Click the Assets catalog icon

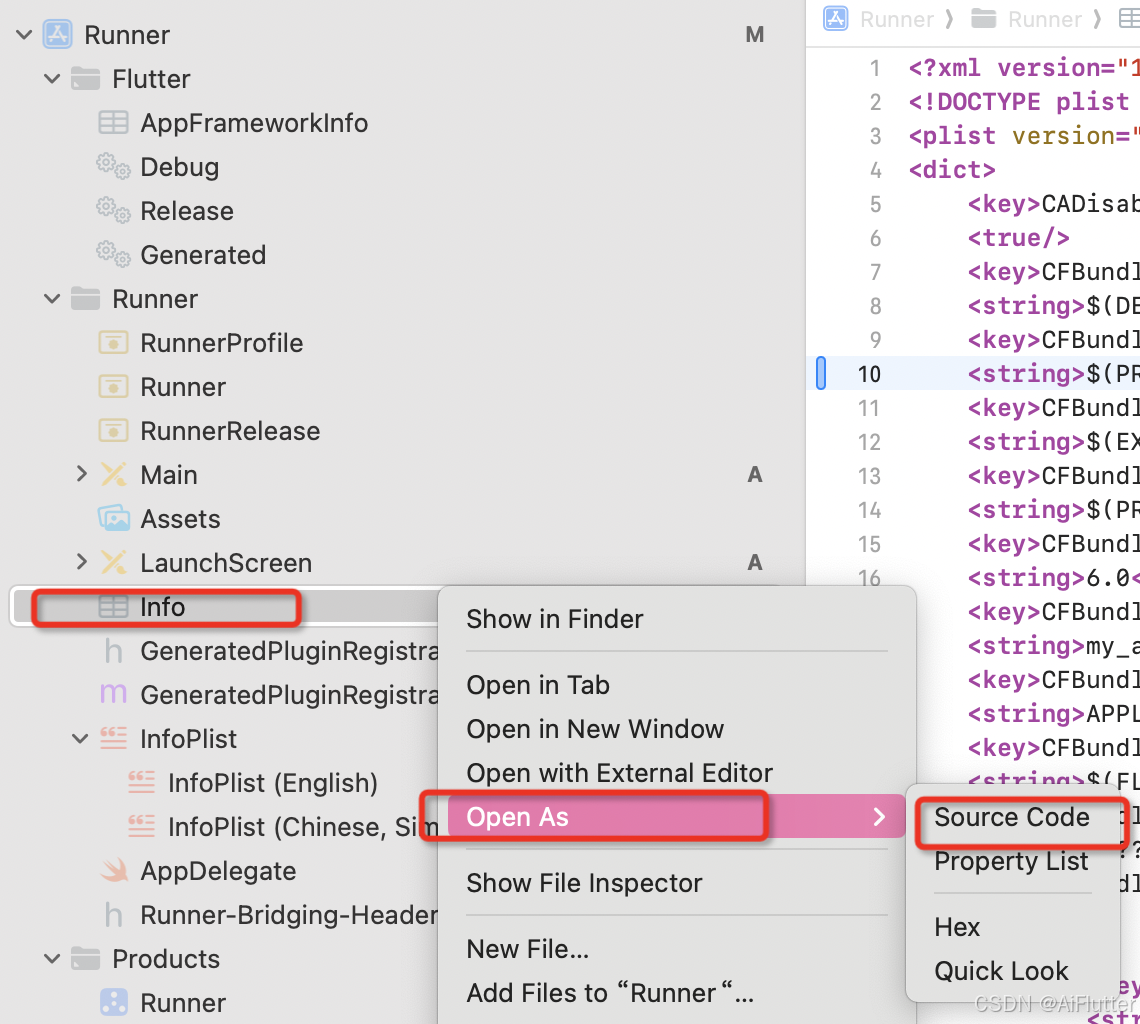click(113, 519)
